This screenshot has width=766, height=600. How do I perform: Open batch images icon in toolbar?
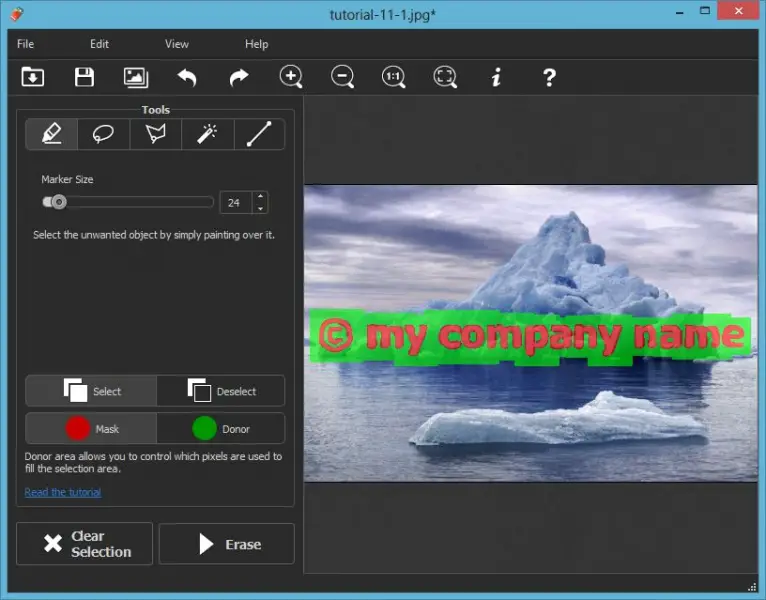pos(136,77)
